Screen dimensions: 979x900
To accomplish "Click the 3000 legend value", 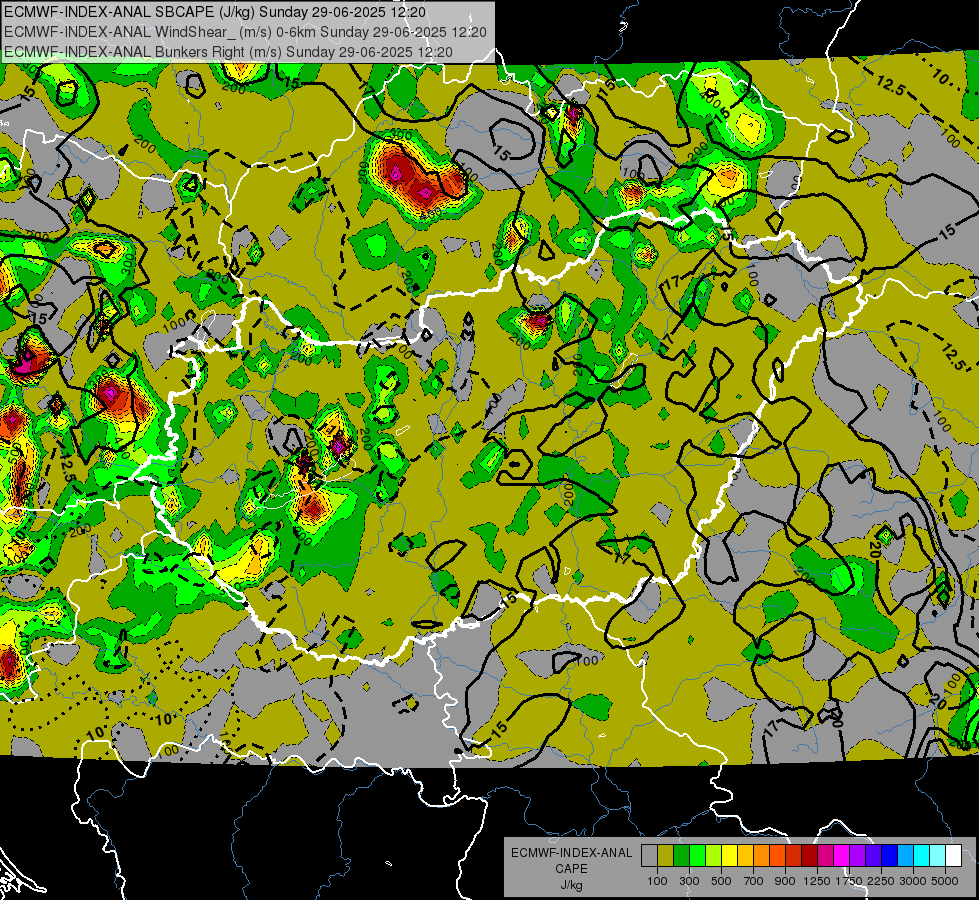I will point(913,881).
